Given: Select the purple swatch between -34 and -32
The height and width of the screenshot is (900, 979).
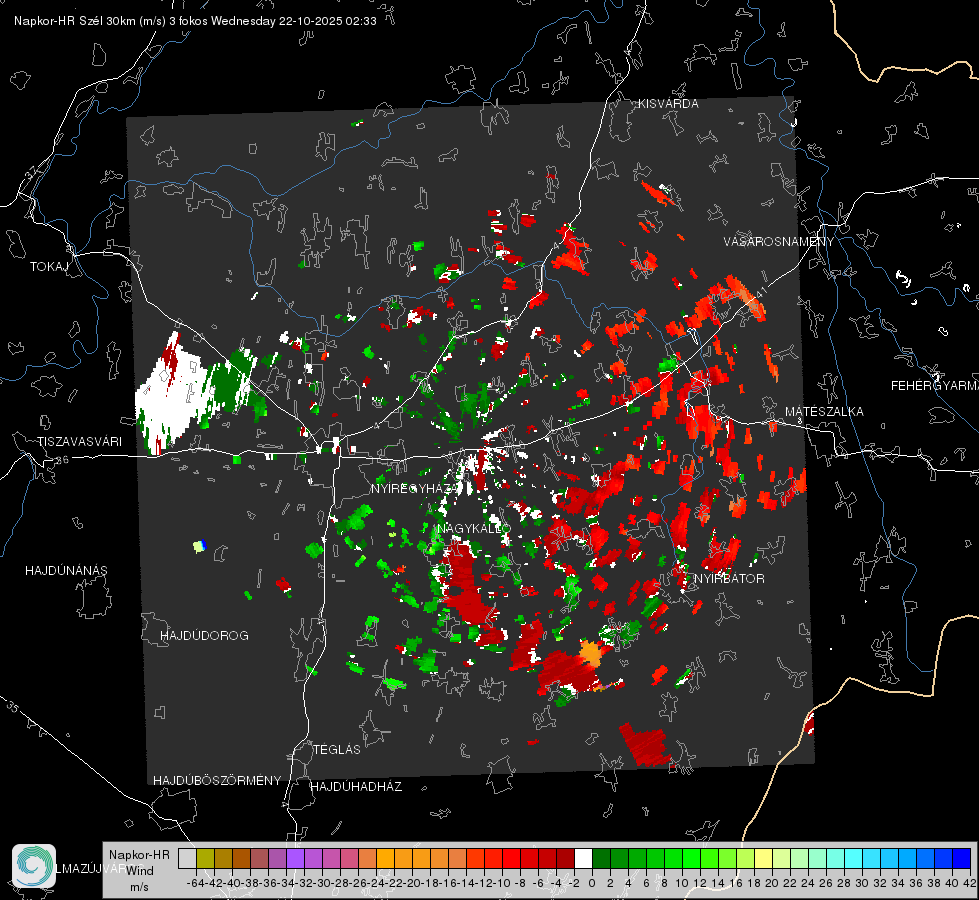Looking at the screenshot, I should click(295, 858).
